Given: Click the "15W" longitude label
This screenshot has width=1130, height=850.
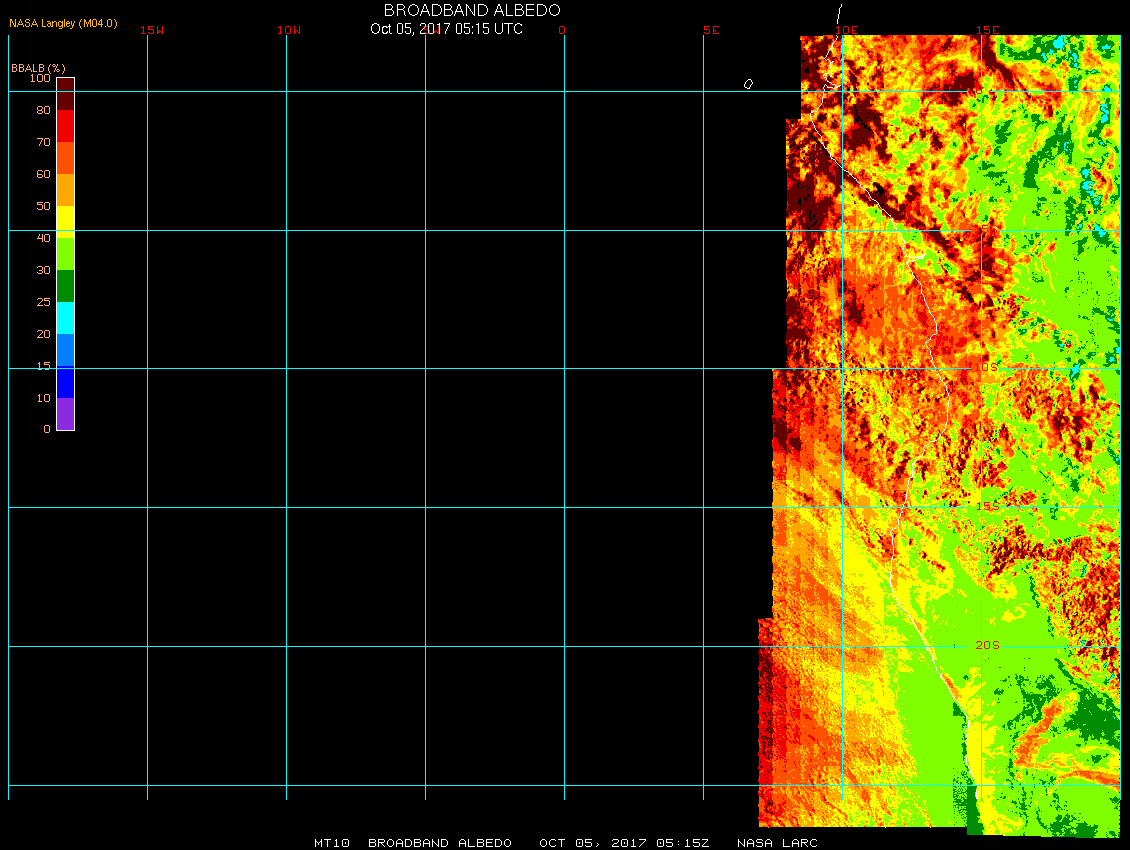Looking at the screenshot, I should [152, 30].
